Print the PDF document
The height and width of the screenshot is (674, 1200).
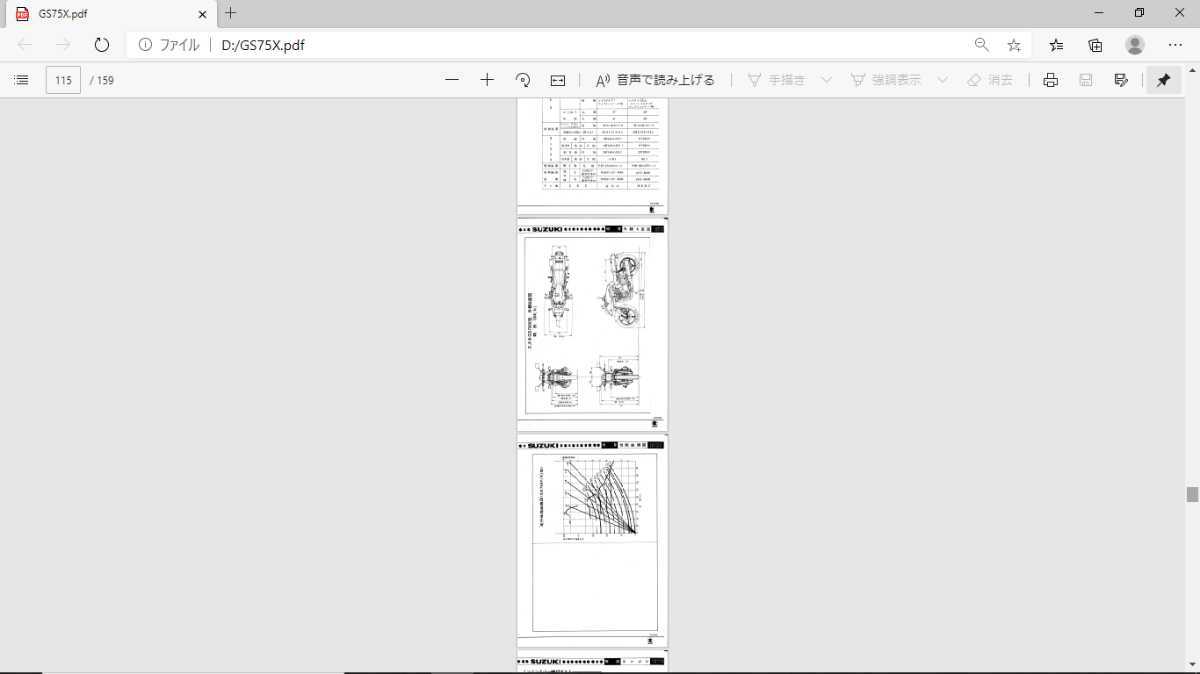[1050, 80]
